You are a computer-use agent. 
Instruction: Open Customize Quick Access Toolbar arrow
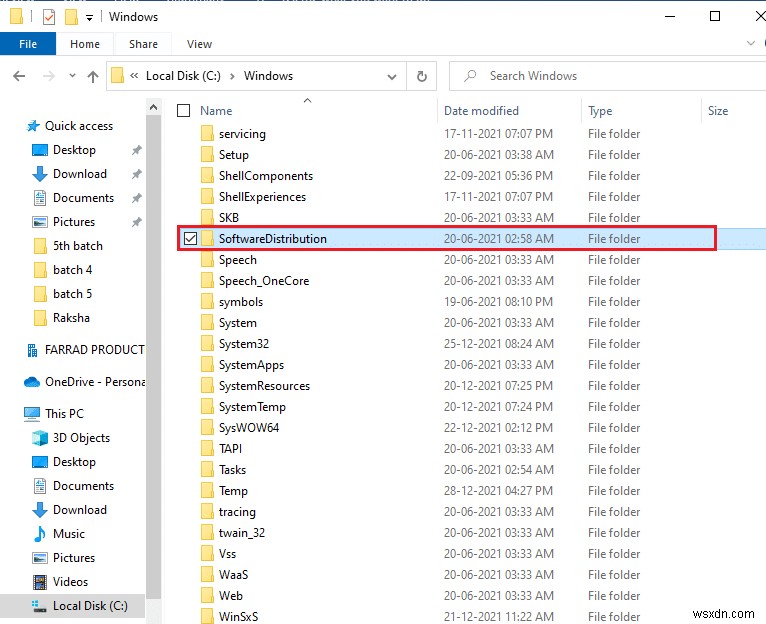[89, 18]
